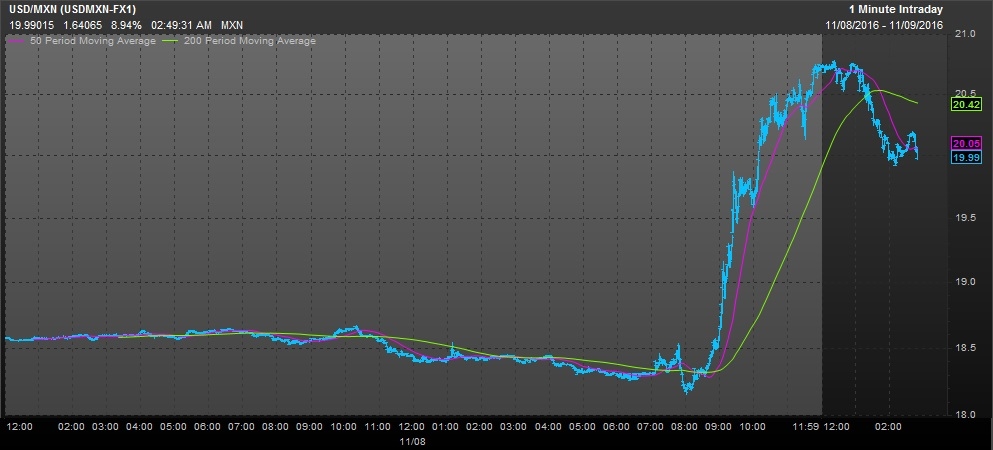993x450 pixels.
Task: Click the green 20.42 price tag
Action: pos(965,103)
